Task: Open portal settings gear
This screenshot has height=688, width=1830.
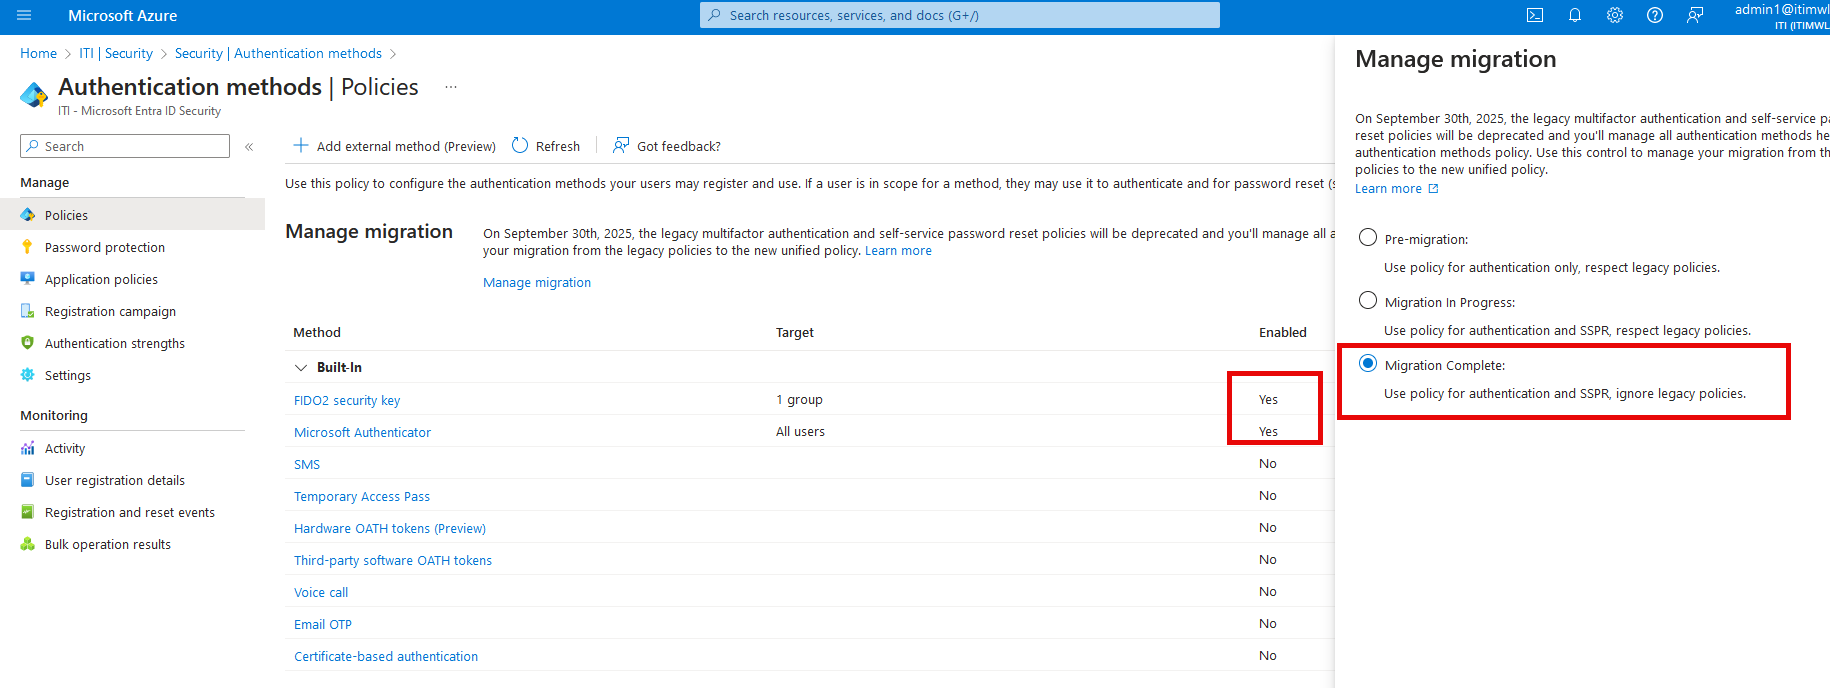Action: [1615, 15]
